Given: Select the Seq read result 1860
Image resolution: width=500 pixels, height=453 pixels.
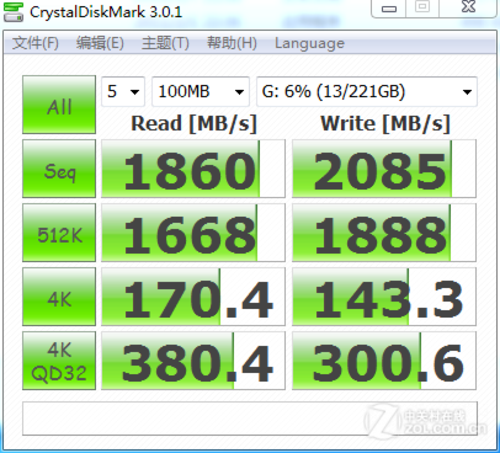Looking at the screenshot, I should 193,169.
